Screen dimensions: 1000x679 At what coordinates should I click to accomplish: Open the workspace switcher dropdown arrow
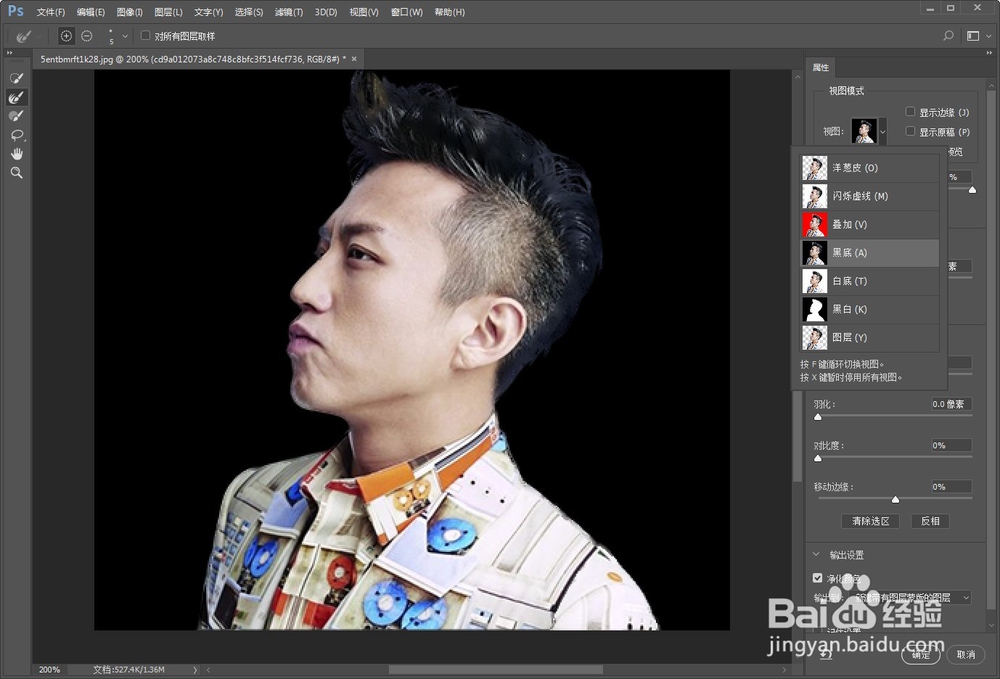point(989,36)
